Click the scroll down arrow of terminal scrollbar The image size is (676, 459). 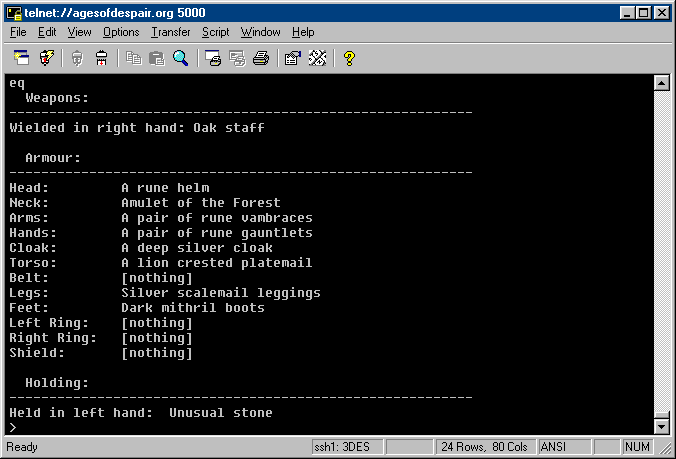coord(661,426)
